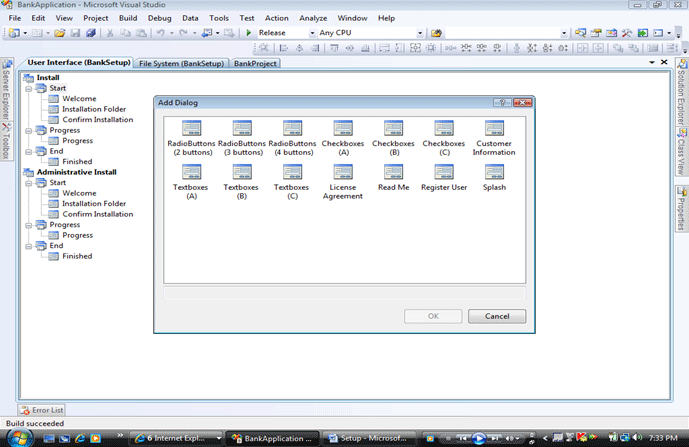Open the Any CPU platform dropdown
The height and width of the screenshot is (447, 689).
click(420, 33)
